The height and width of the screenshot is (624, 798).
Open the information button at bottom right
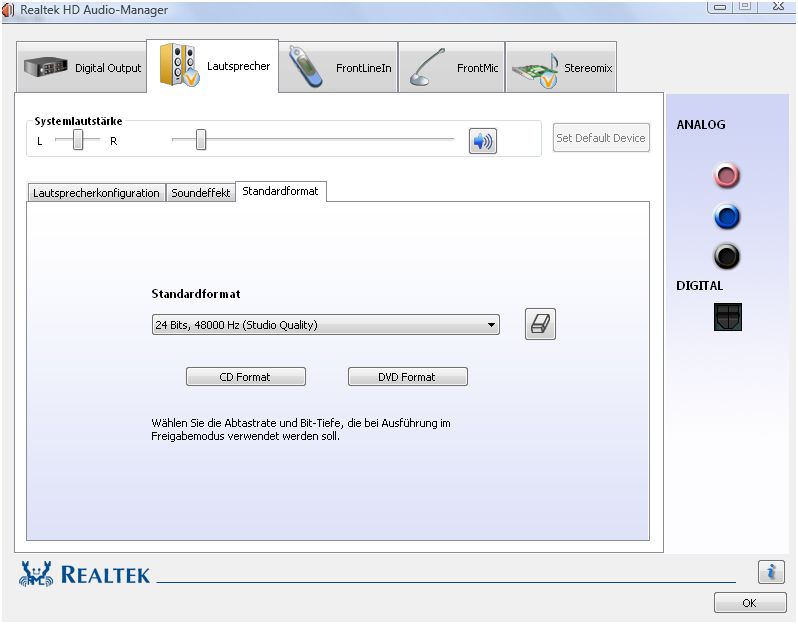click(x=771, y=572)
